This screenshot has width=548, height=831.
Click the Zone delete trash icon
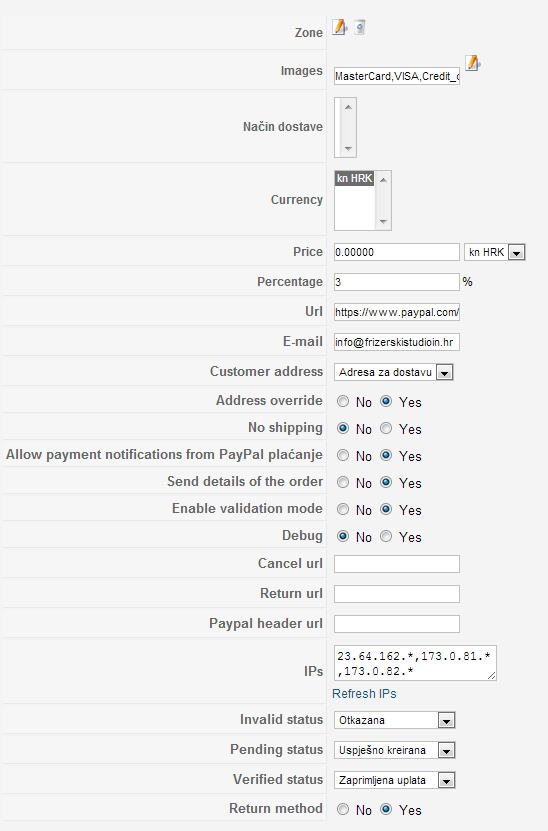360,26
